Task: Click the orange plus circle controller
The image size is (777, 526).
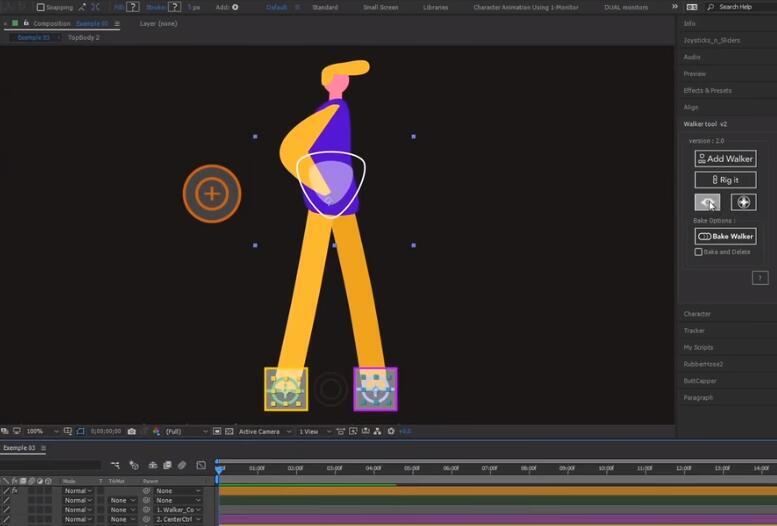Action: (211, 193)
